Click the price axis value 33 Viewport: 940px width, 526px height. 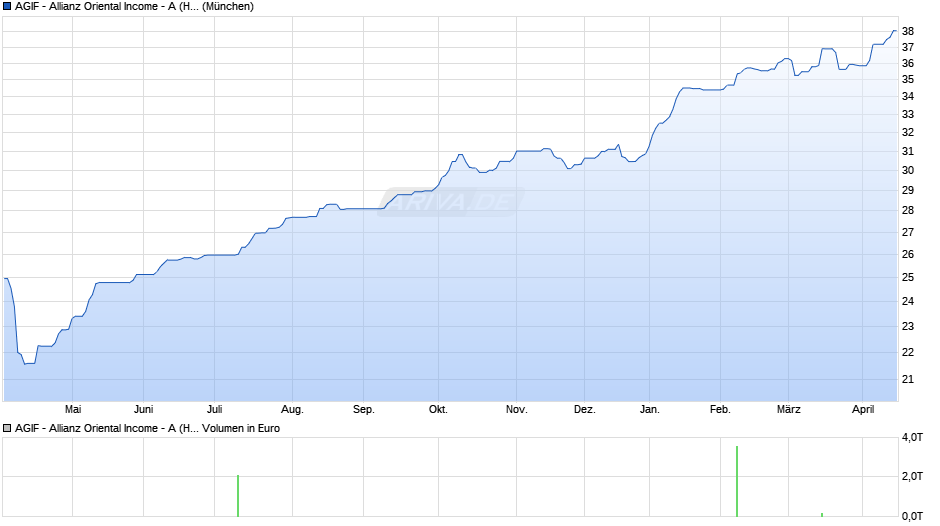pyautogui.click(x=908, y=114)
